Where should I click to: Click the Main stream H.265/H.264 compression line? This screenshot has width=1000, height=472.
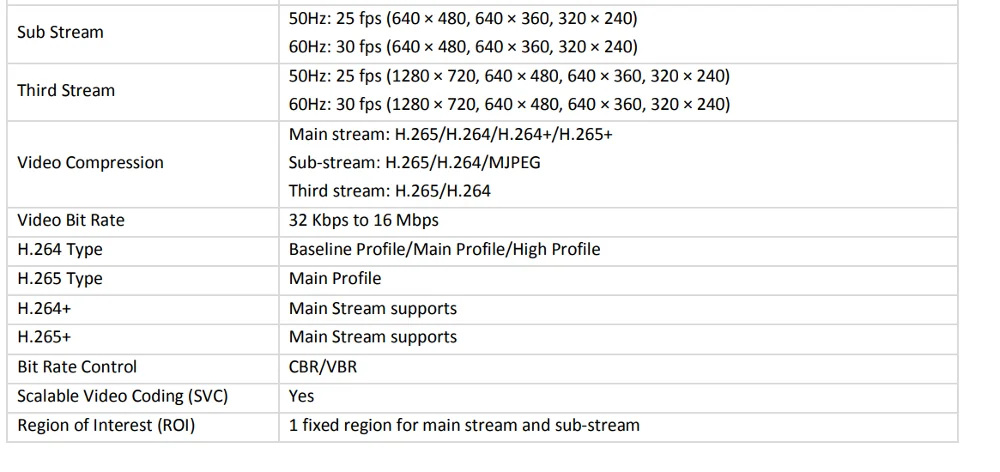point(450,133)
